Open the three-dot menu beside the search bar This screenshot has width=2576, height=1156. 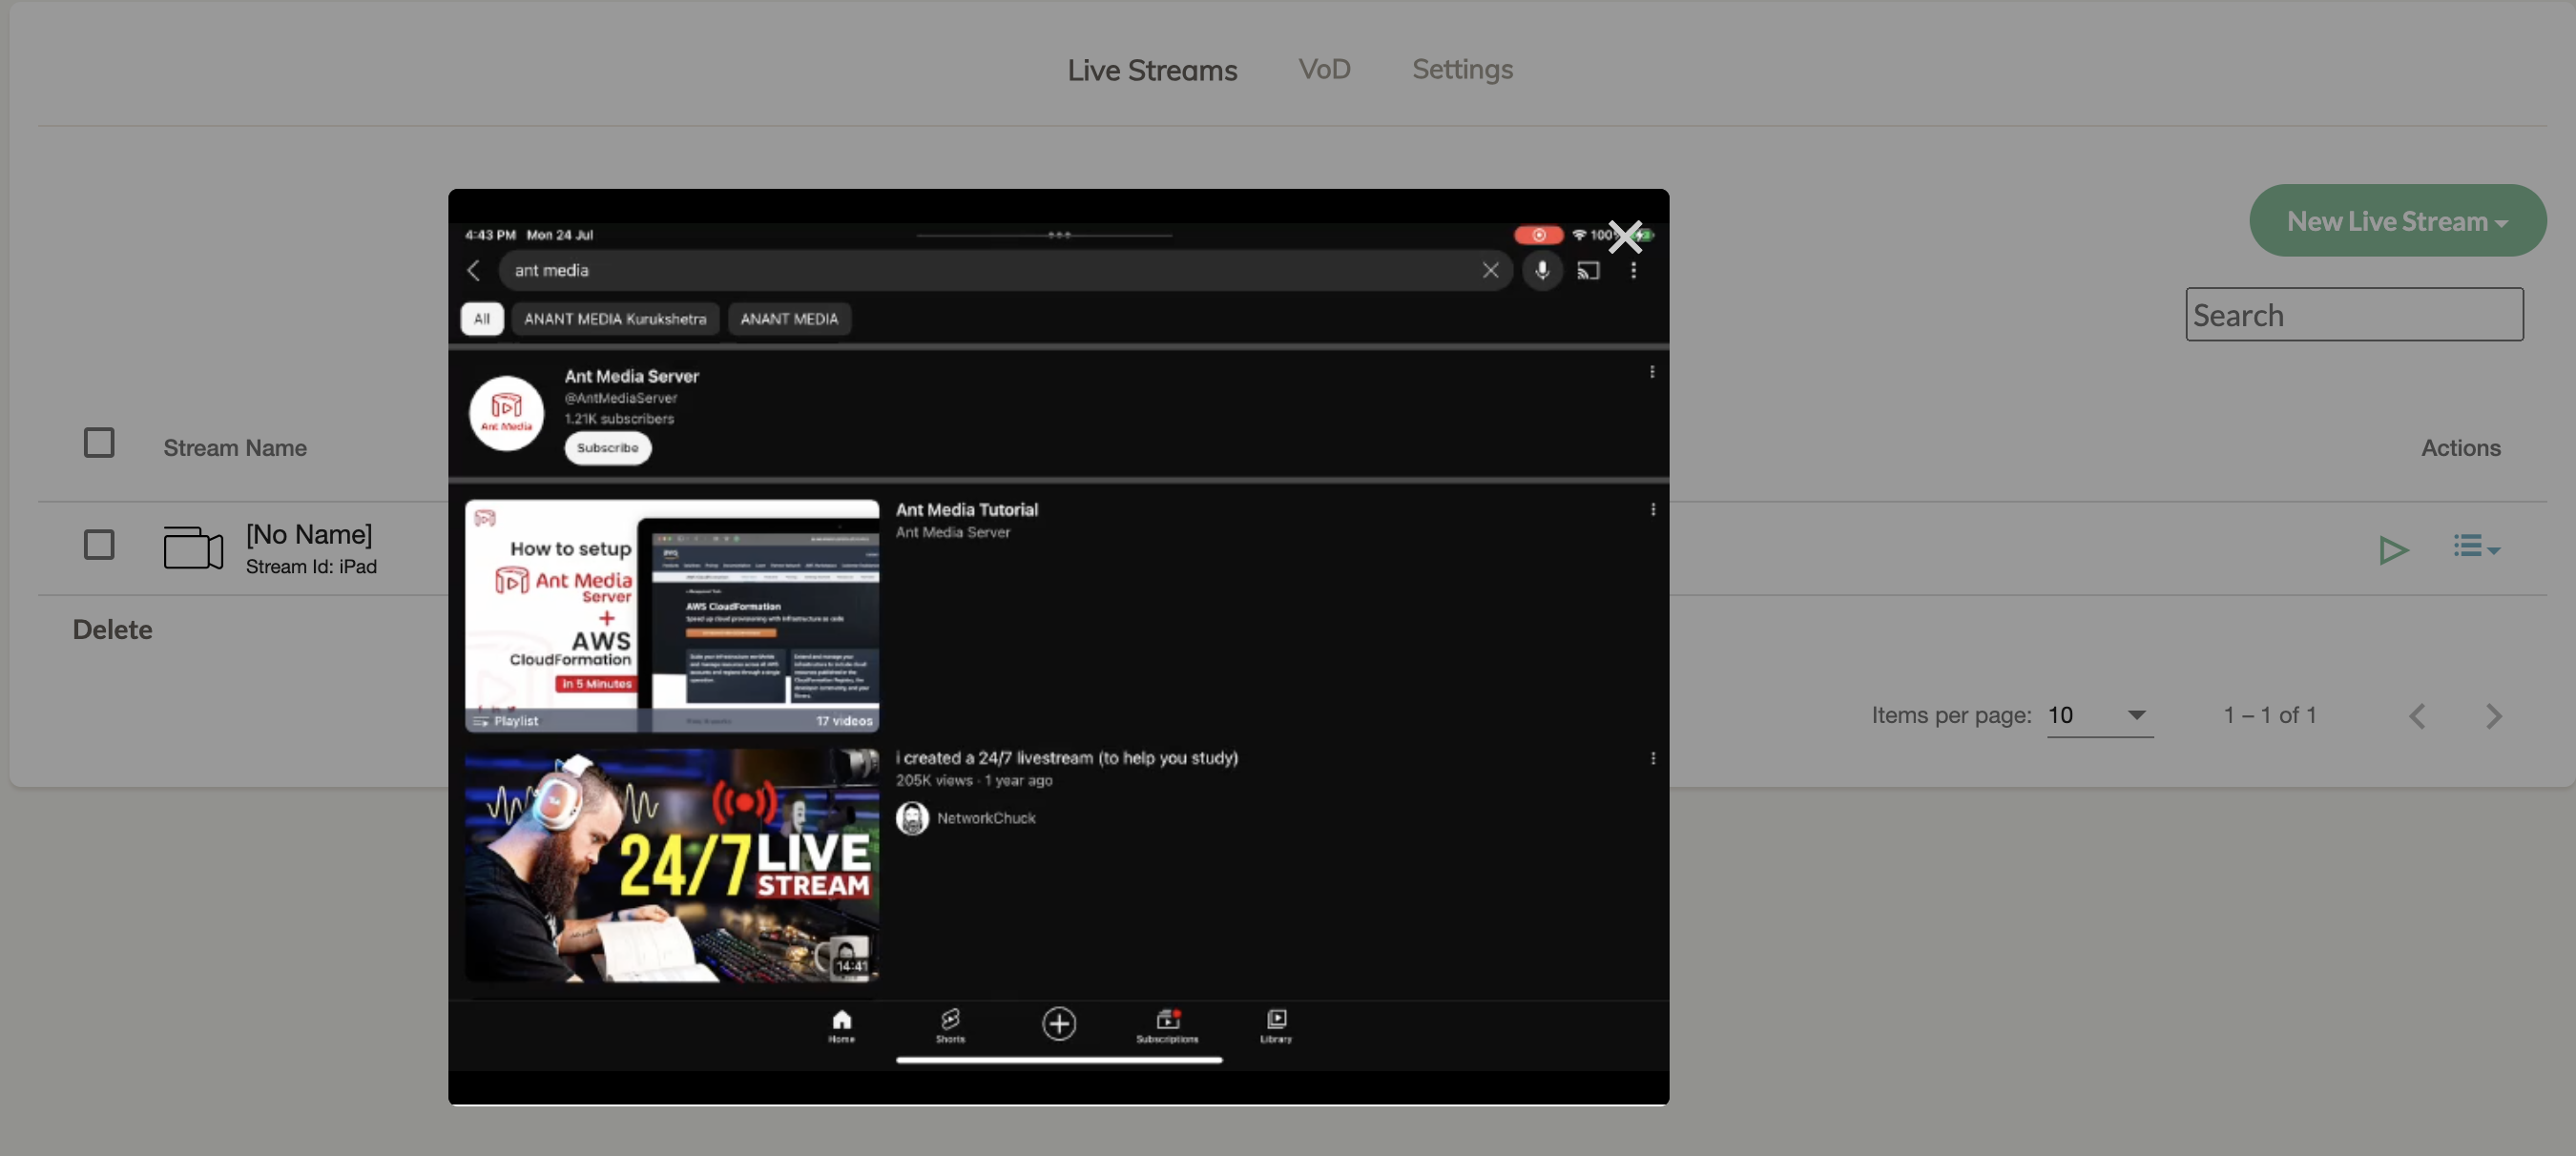pos(1633,270)
